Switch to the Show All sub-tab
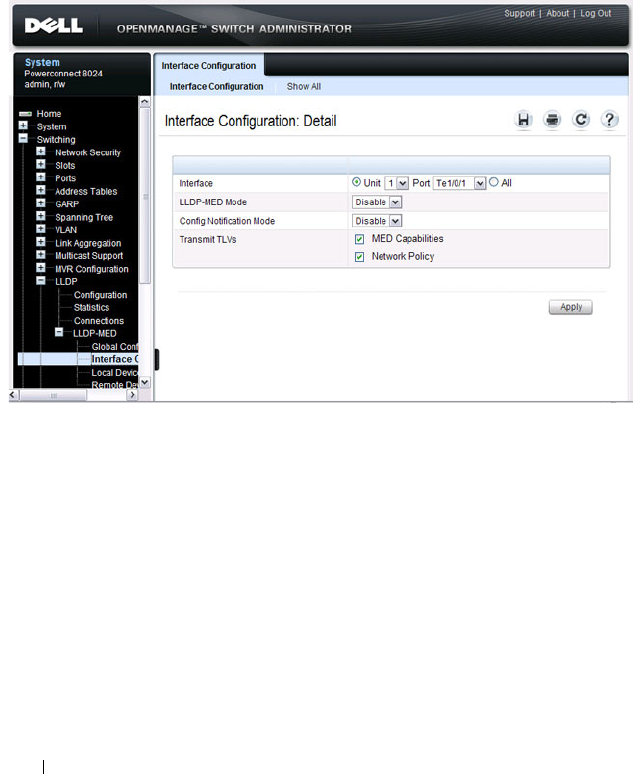Viewport: 641px width, 774px height. [303, 86]
